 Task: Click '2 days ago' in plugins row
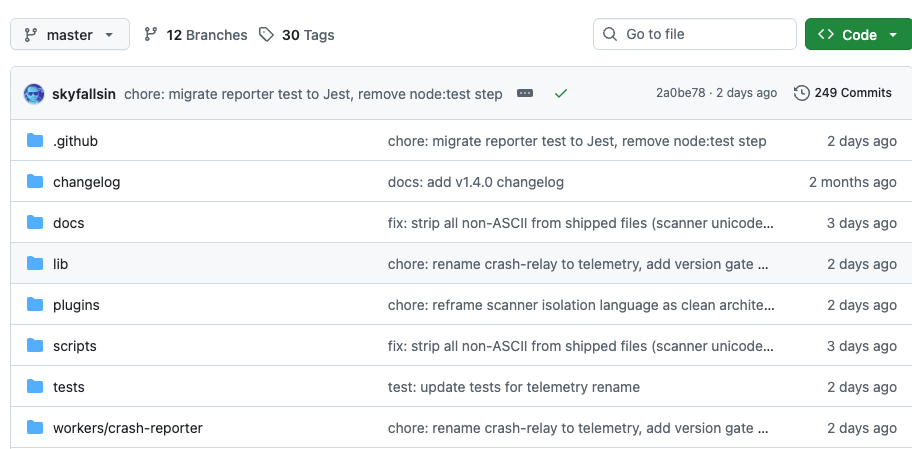(x=862, y=305)
